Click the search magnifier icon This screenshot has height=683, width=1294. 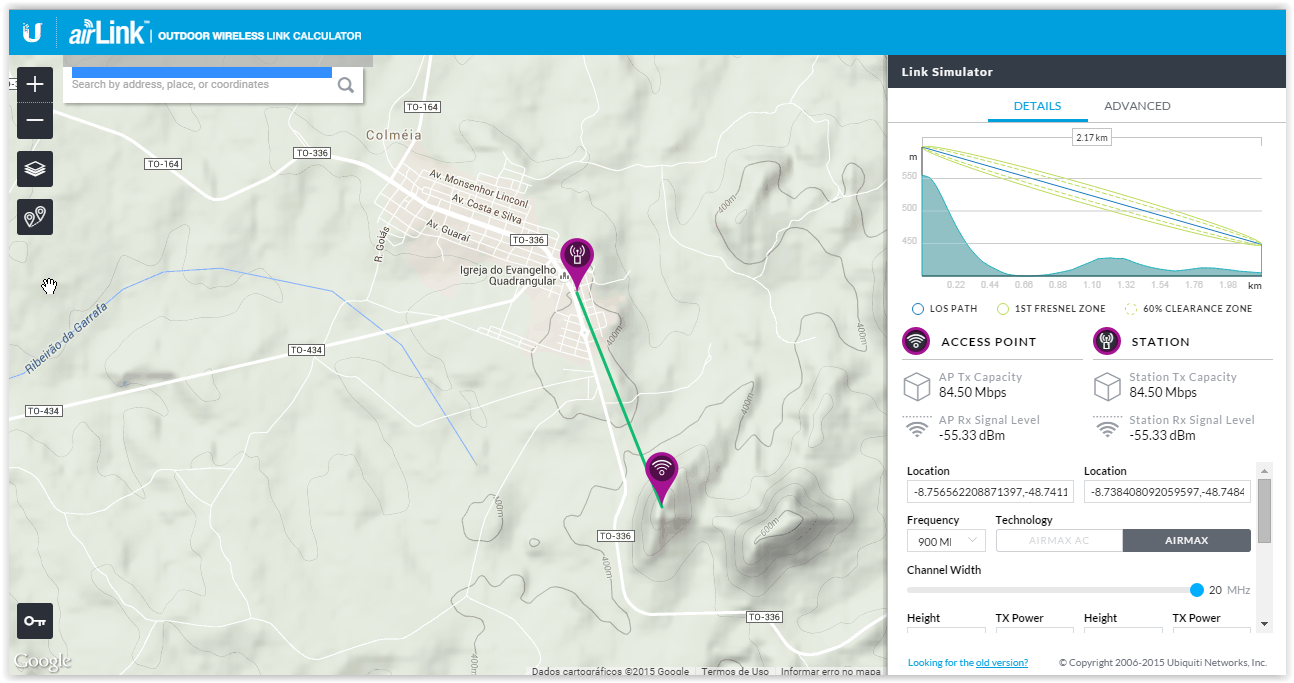346,85
